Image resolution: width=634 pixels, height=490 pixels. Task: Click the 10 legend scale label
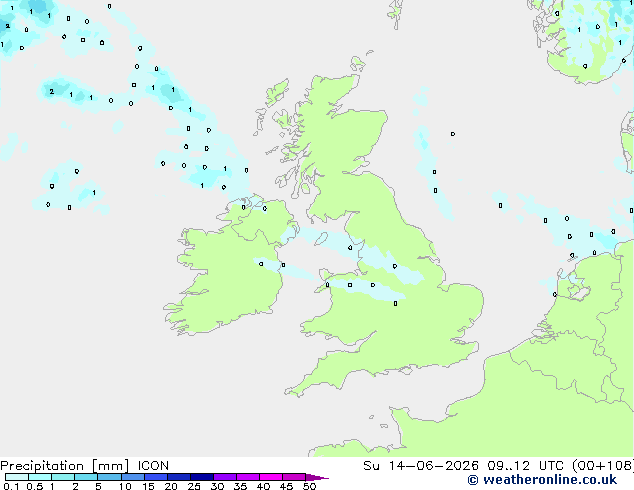coord(125,486)
